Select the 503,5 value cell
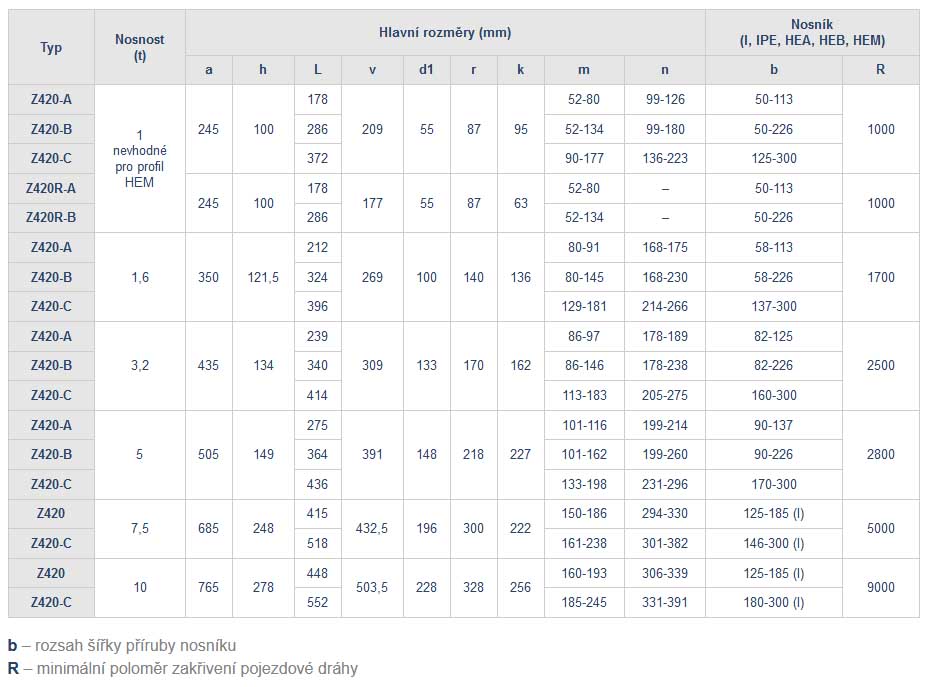This screenshot has width=929, height=687. pyautogui.click(x=372, y=588)
